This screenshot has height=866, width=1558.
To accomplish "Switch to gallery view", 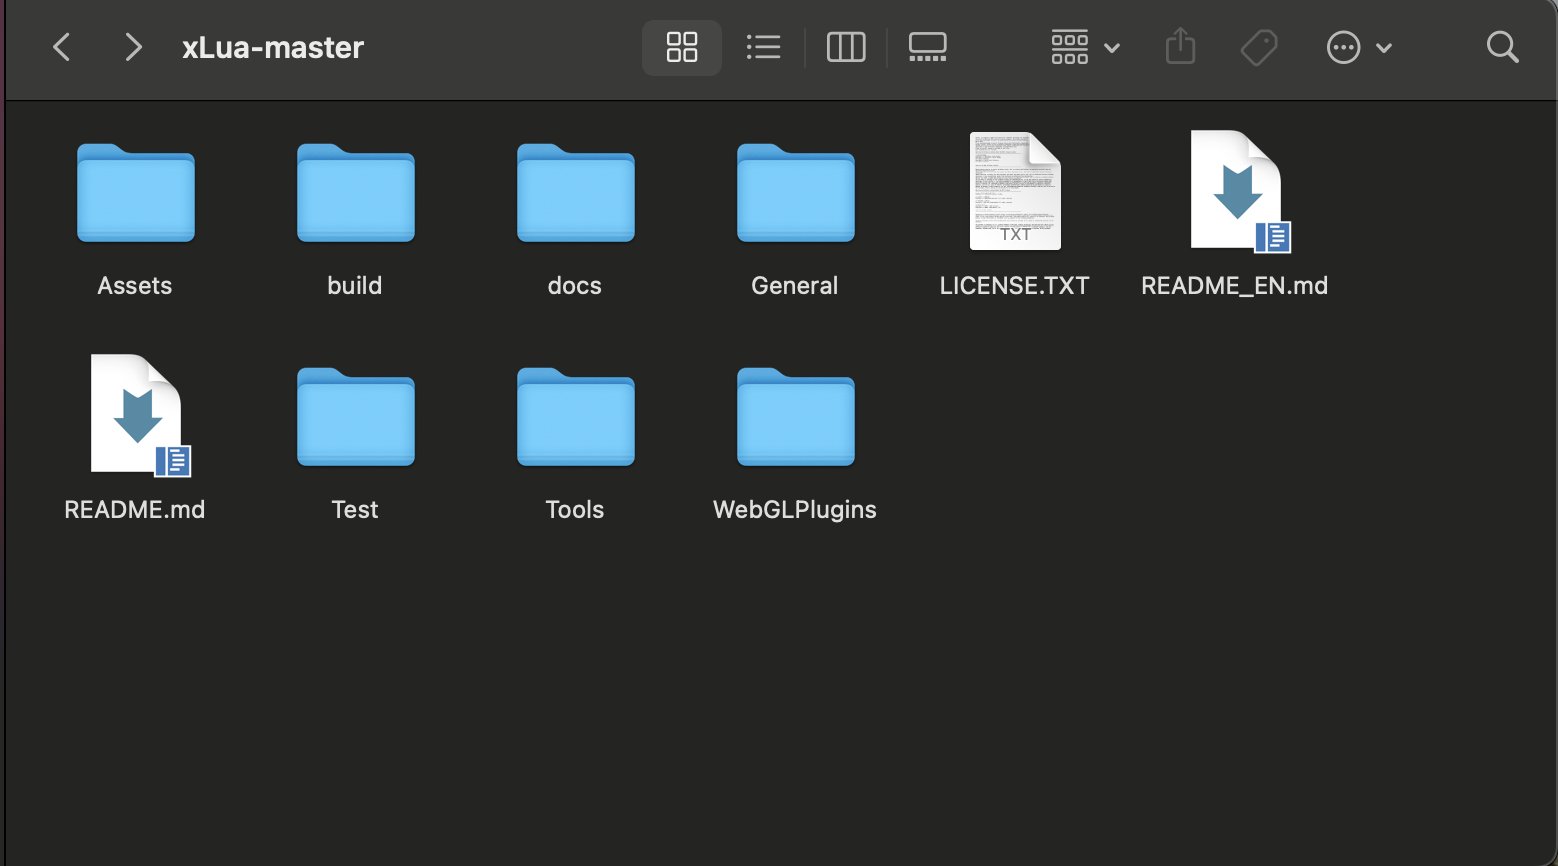I will [x=927, y=47].
